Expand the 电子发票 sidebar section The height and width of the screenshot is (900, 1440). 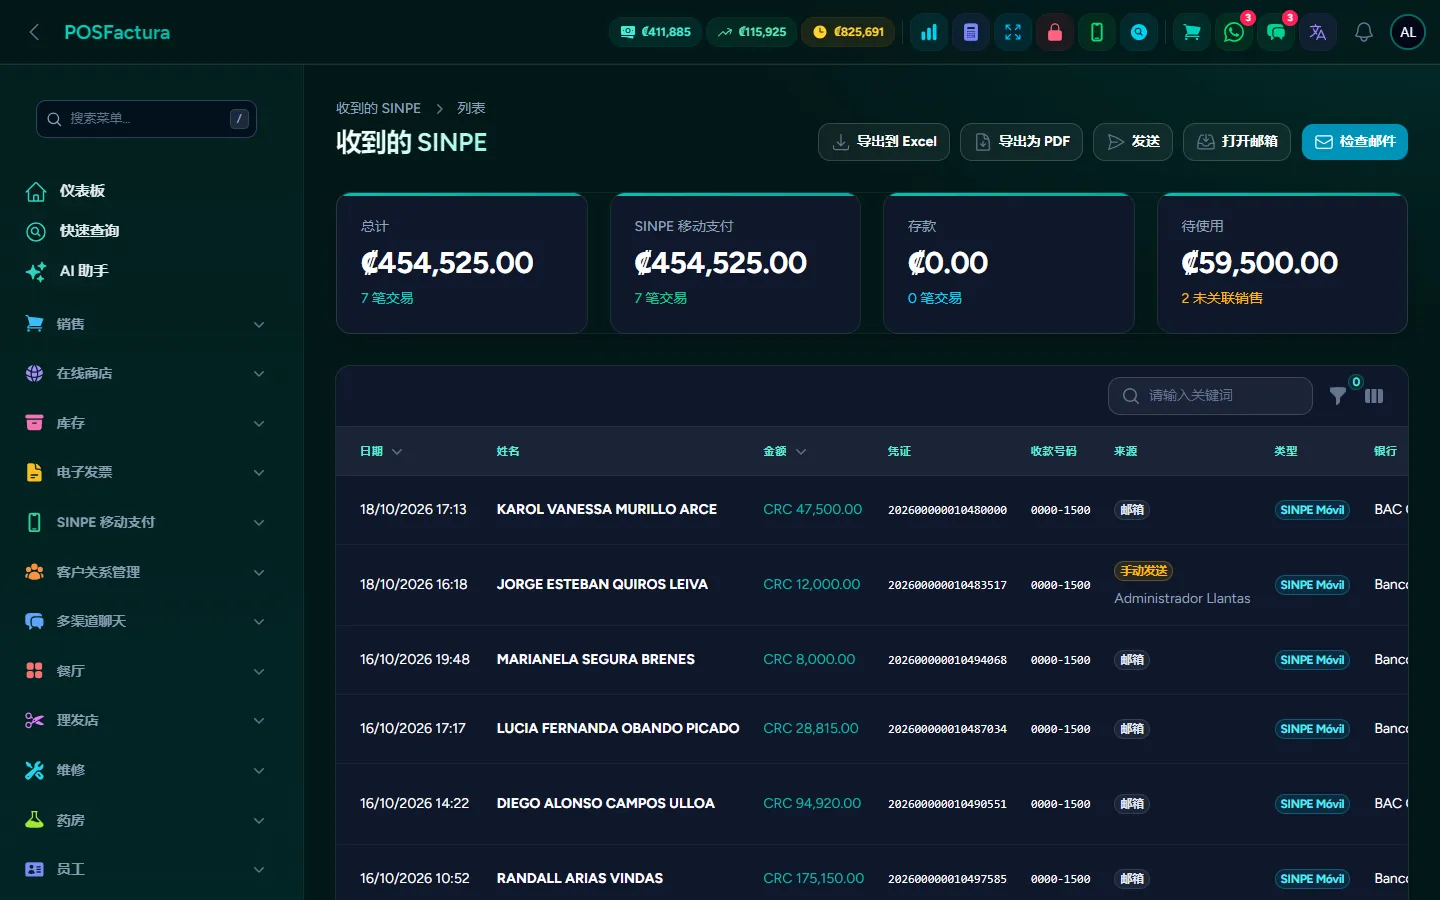coord(146,472)
